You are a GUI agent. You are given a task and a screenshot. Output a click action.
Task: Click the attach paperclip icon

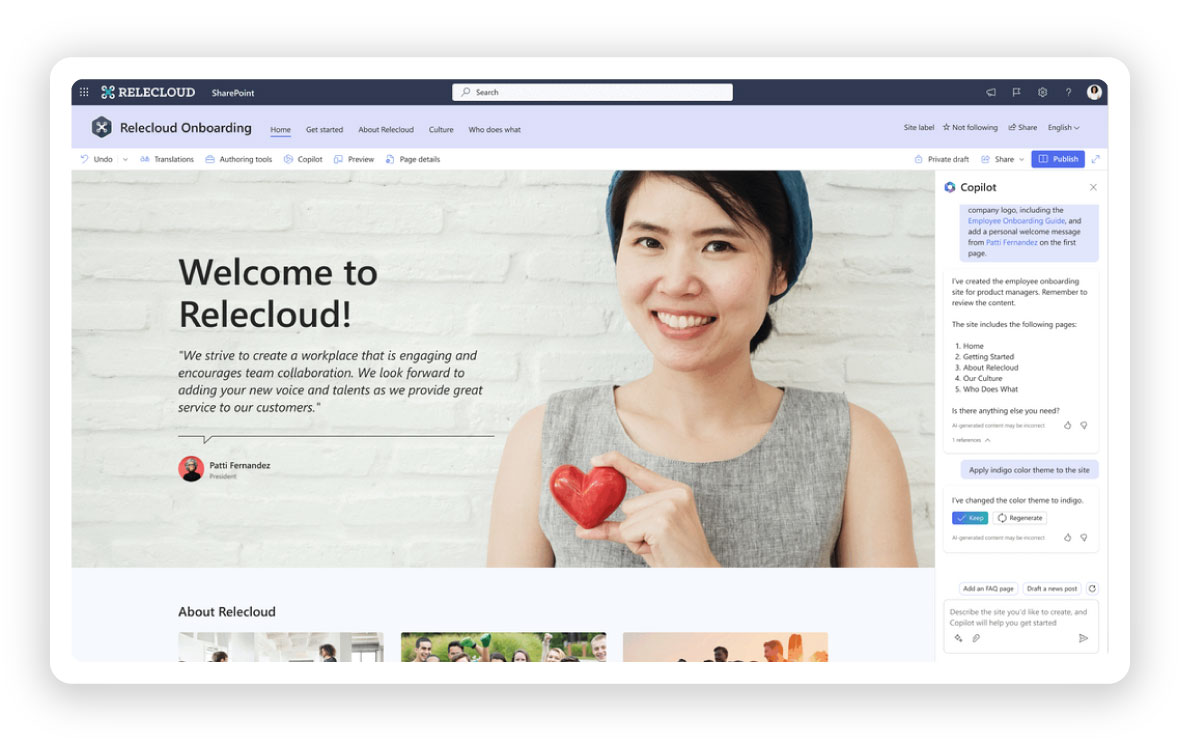click(x=976, y=638)
